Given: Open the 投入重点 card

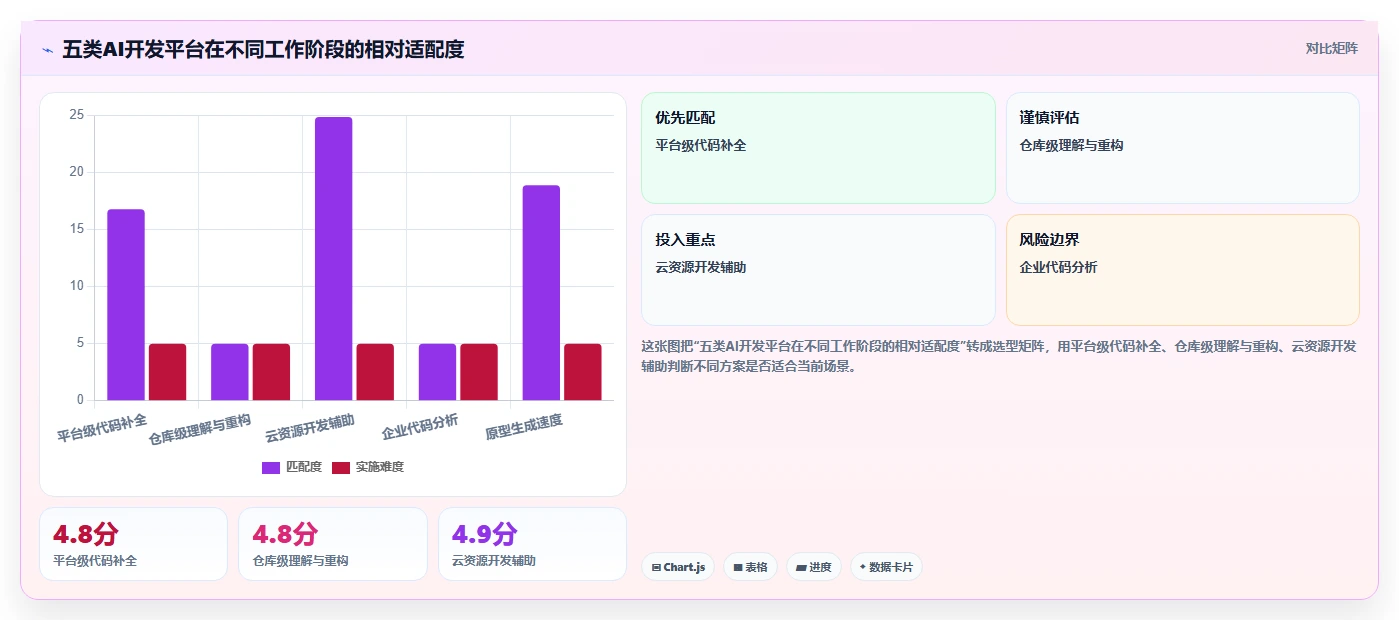Looking at the screenshot, I should coord(818,270).
